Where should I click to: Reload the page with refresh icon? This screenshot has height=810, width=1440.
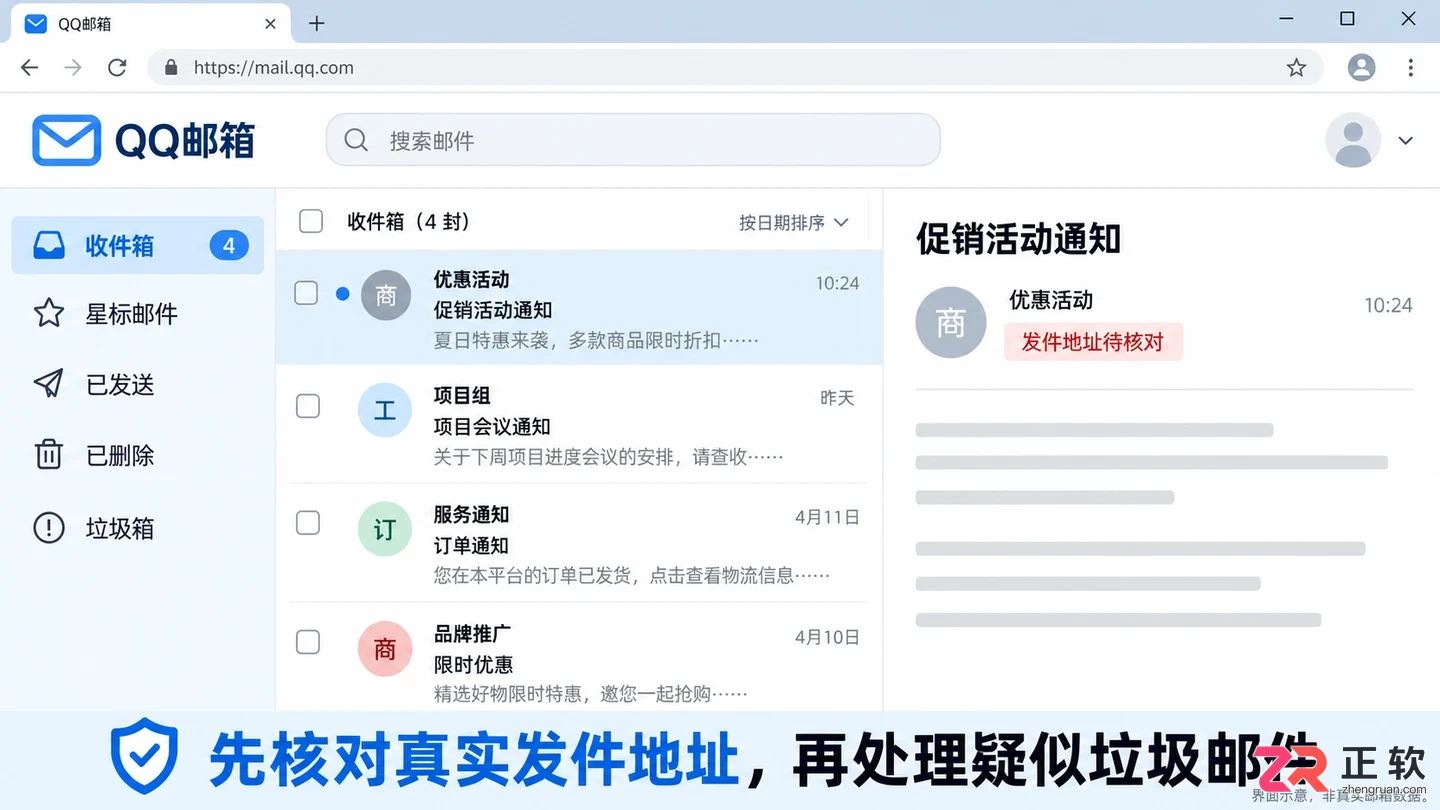point(117,68)
